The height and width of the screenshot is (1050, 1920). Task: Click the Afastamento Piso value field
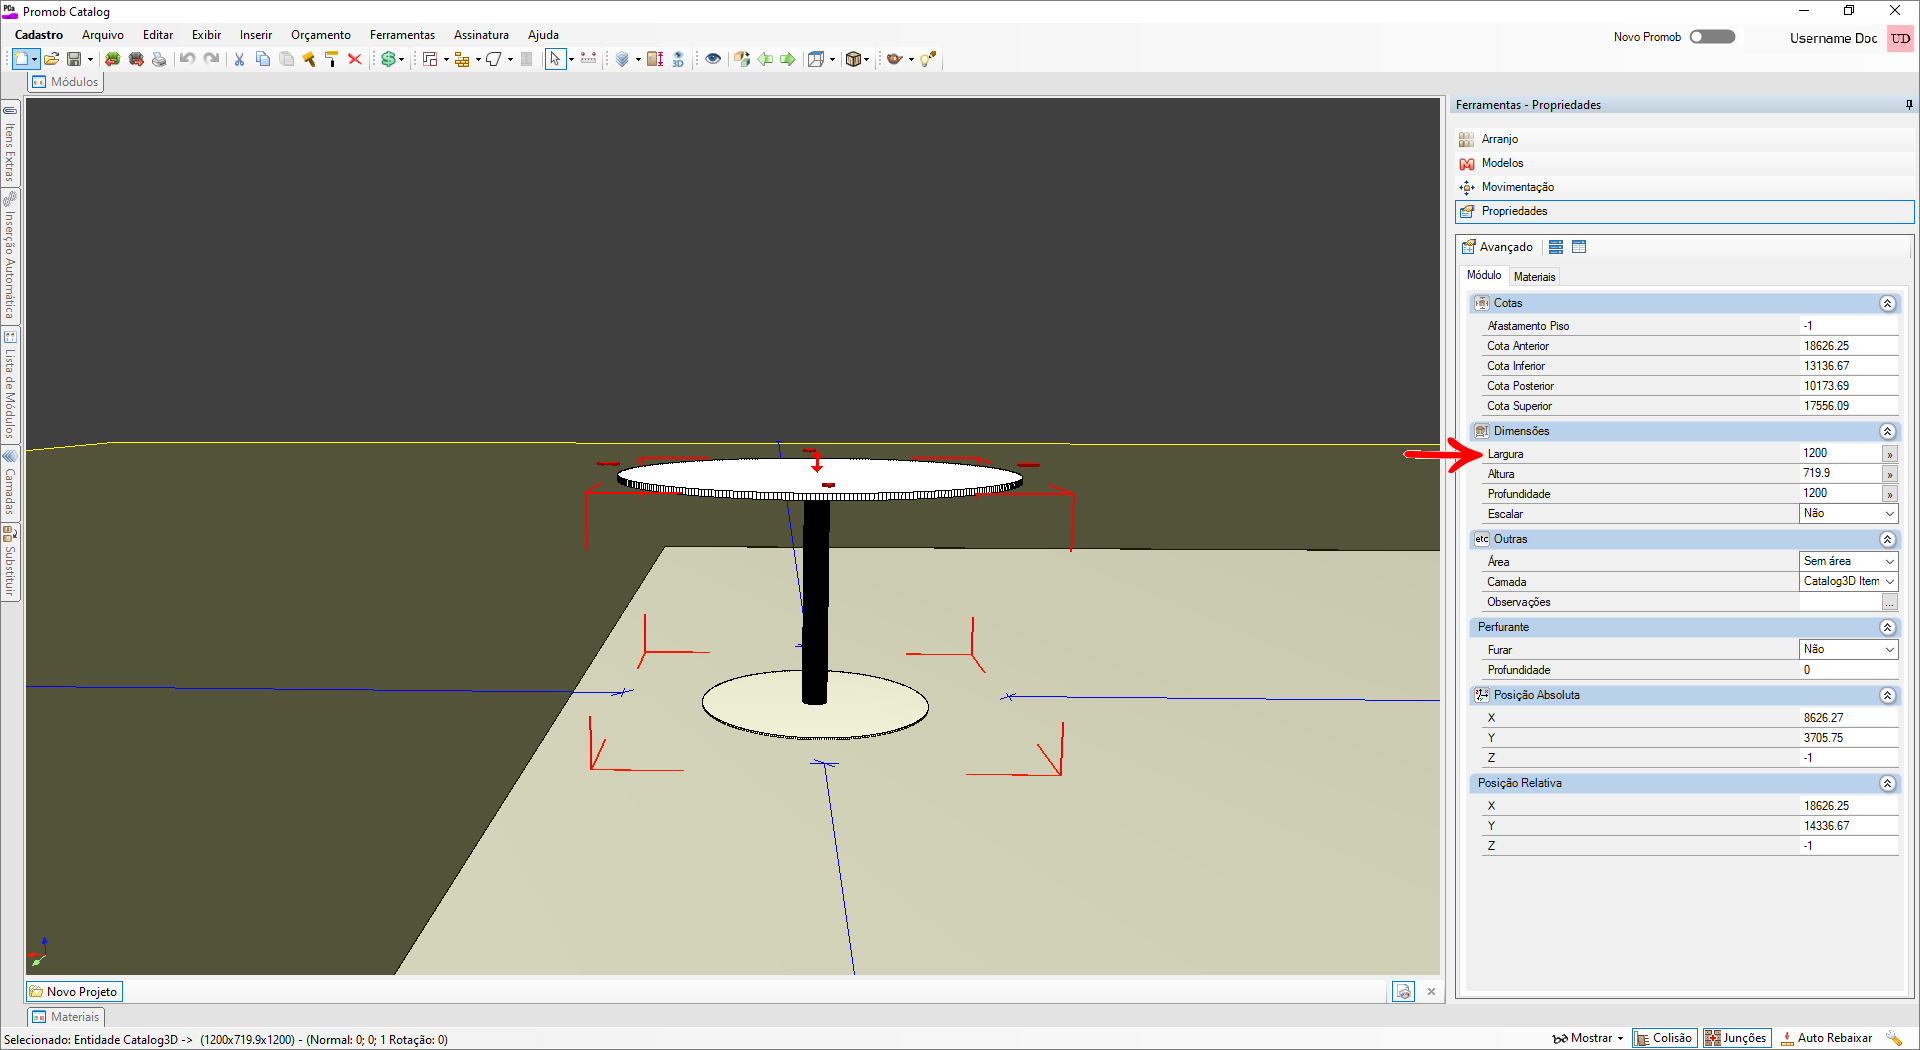click(x=1848, y=325)
